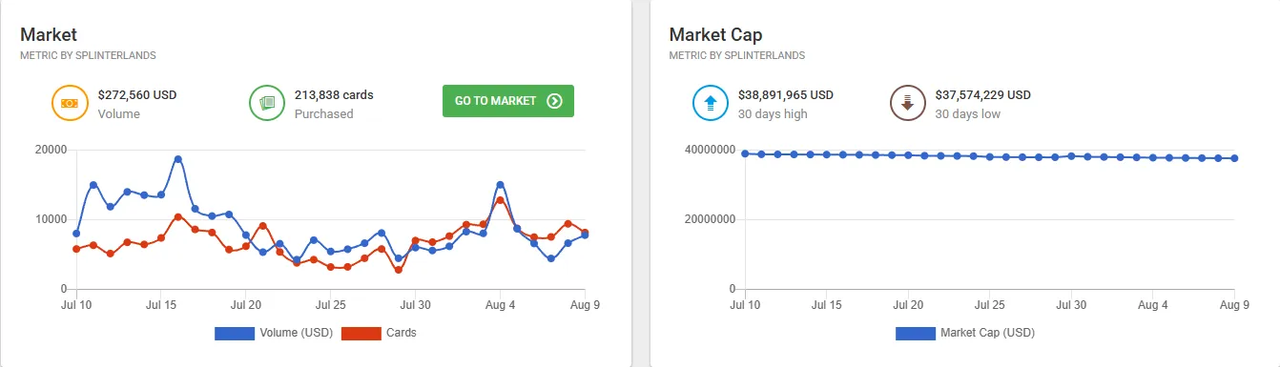
Task: Select the Jul 16 volume peak data point
Action: click(x=178, y=159)
